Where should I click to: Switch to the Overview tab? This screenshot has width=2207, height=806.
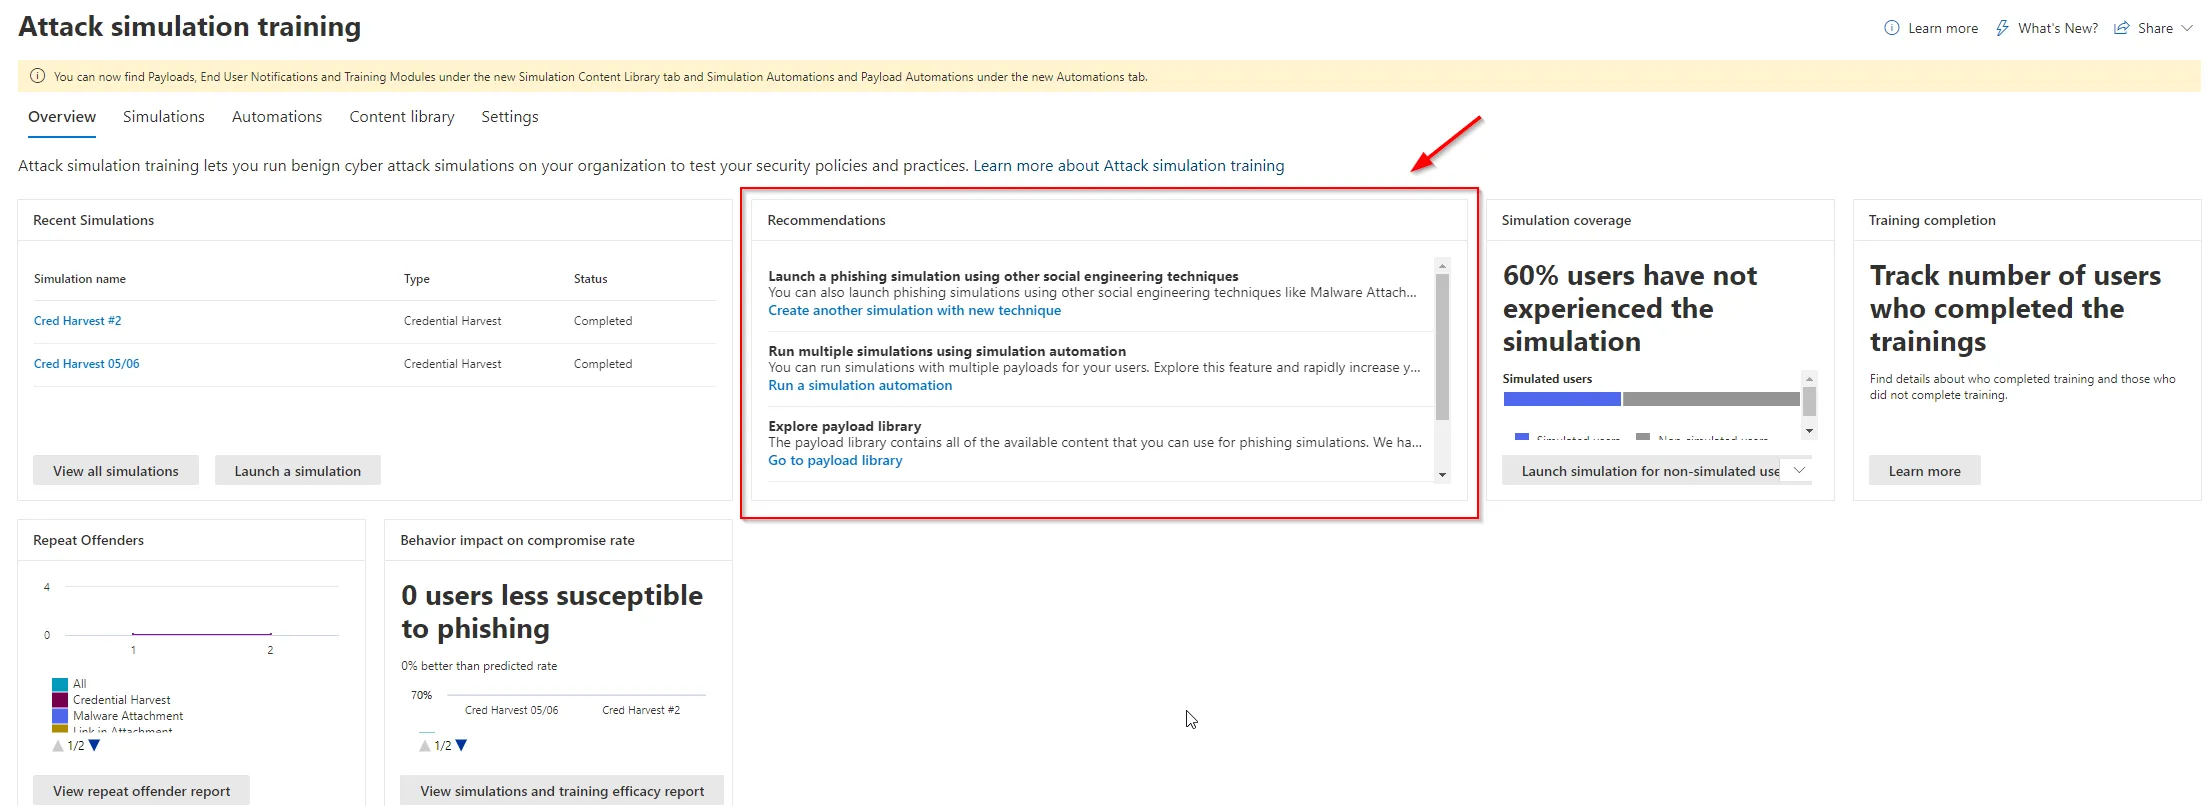pos(62,117)
